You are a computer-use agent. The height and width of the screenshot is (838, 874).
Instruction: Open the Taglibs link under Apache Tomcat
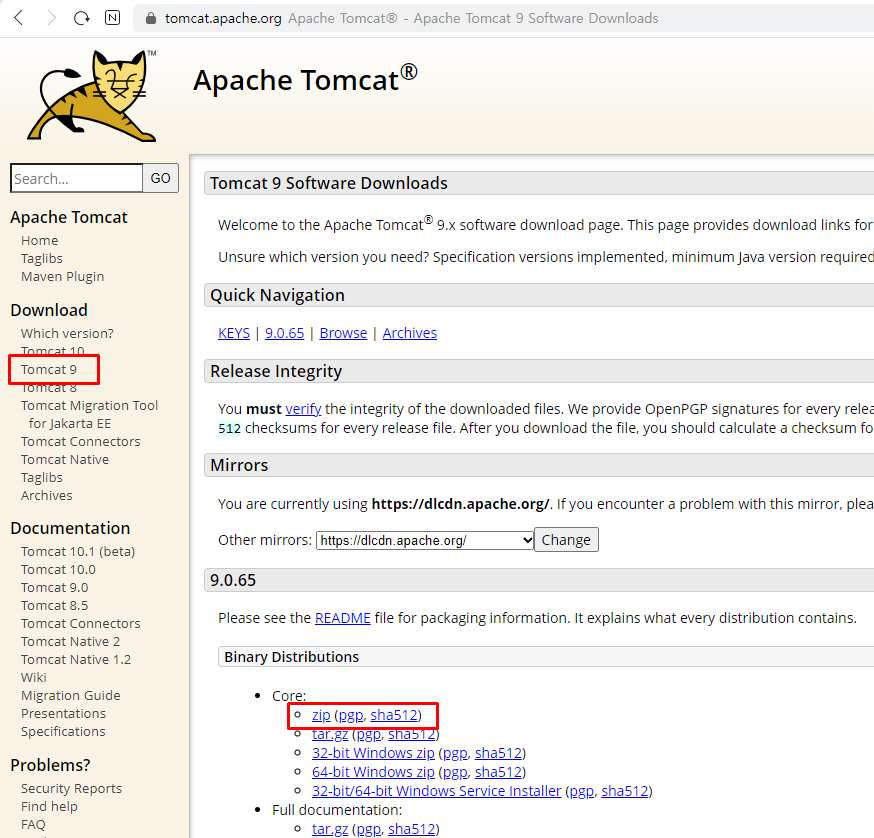(x=42, y=259)
